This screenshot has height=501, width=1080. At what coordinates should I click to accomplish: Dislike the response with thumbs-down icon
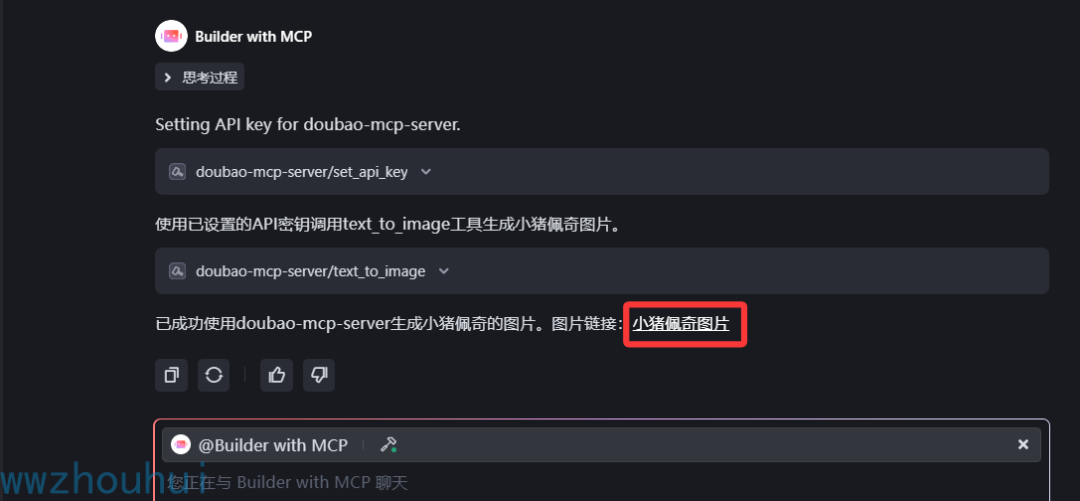[x=319, y=375]
